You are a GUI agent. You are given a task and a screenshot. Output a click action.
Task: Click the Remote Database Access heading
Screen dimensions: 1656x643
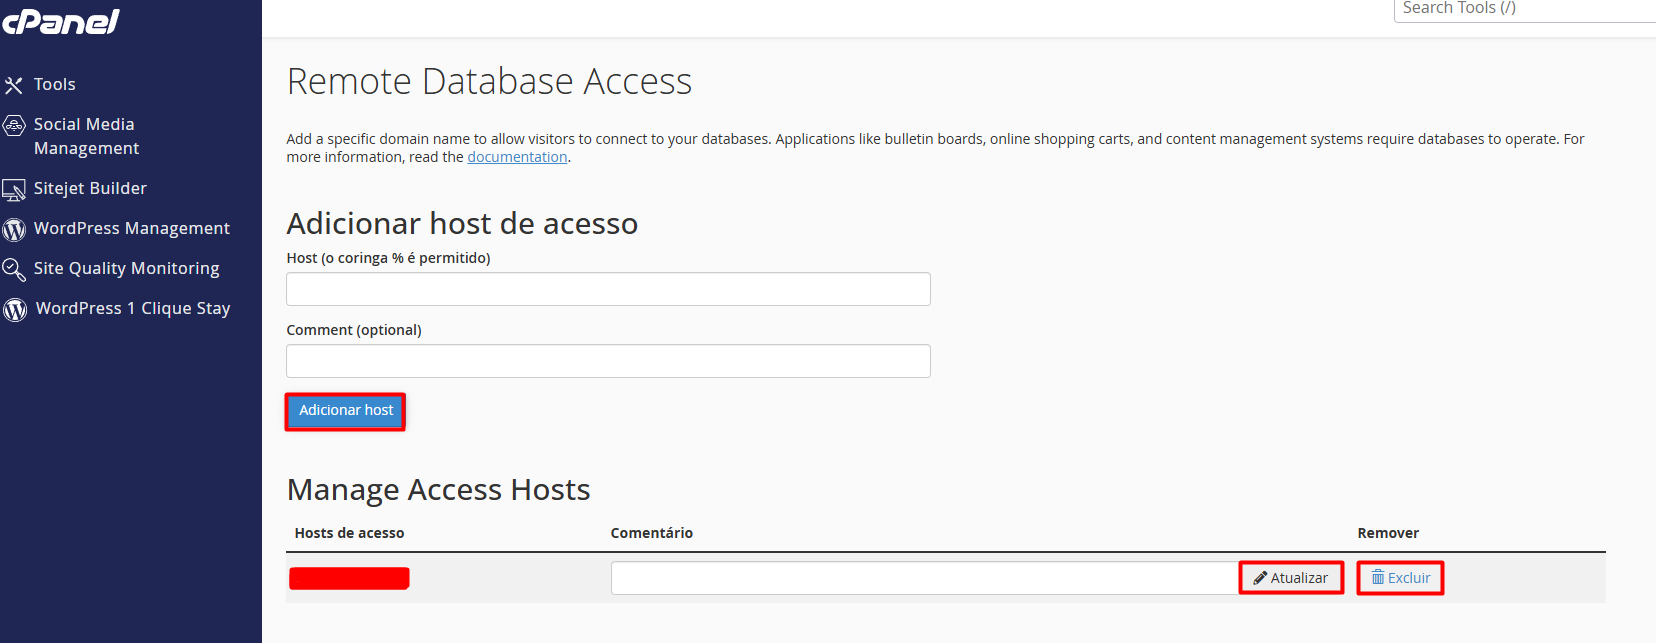(x=489, y=82)
